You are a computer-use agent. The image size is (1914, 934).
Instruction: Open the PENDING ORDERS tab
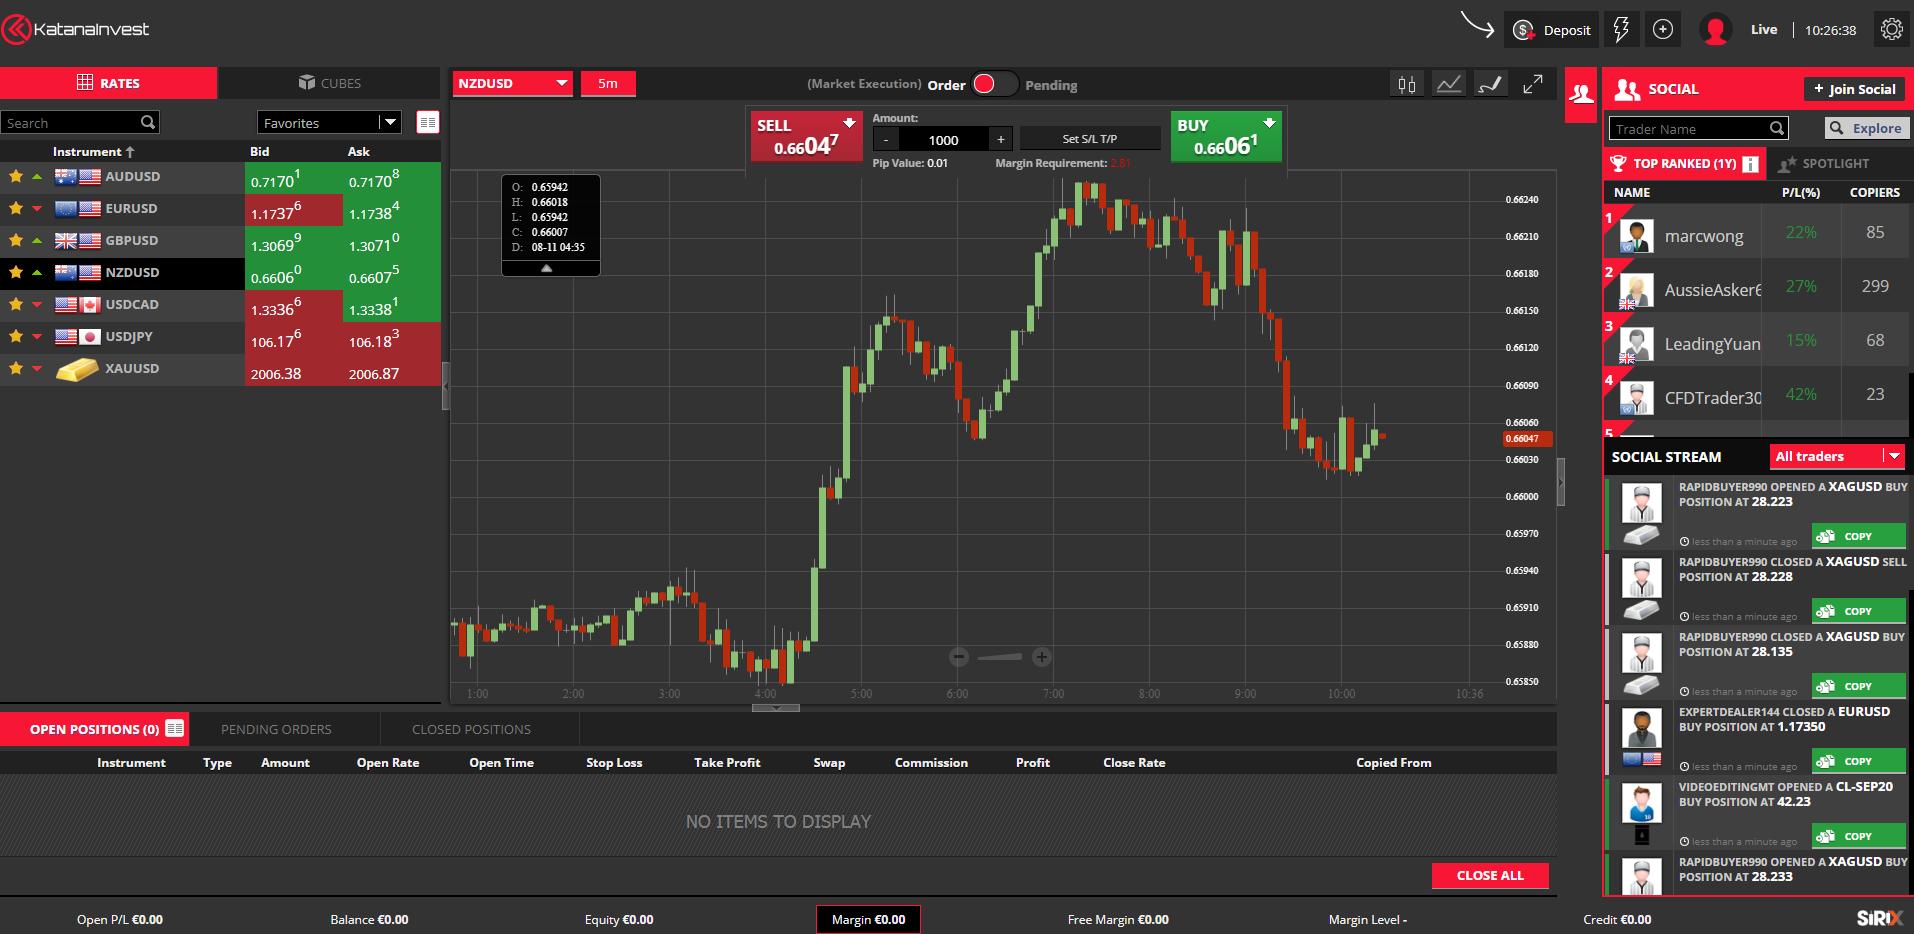(276, 729)
